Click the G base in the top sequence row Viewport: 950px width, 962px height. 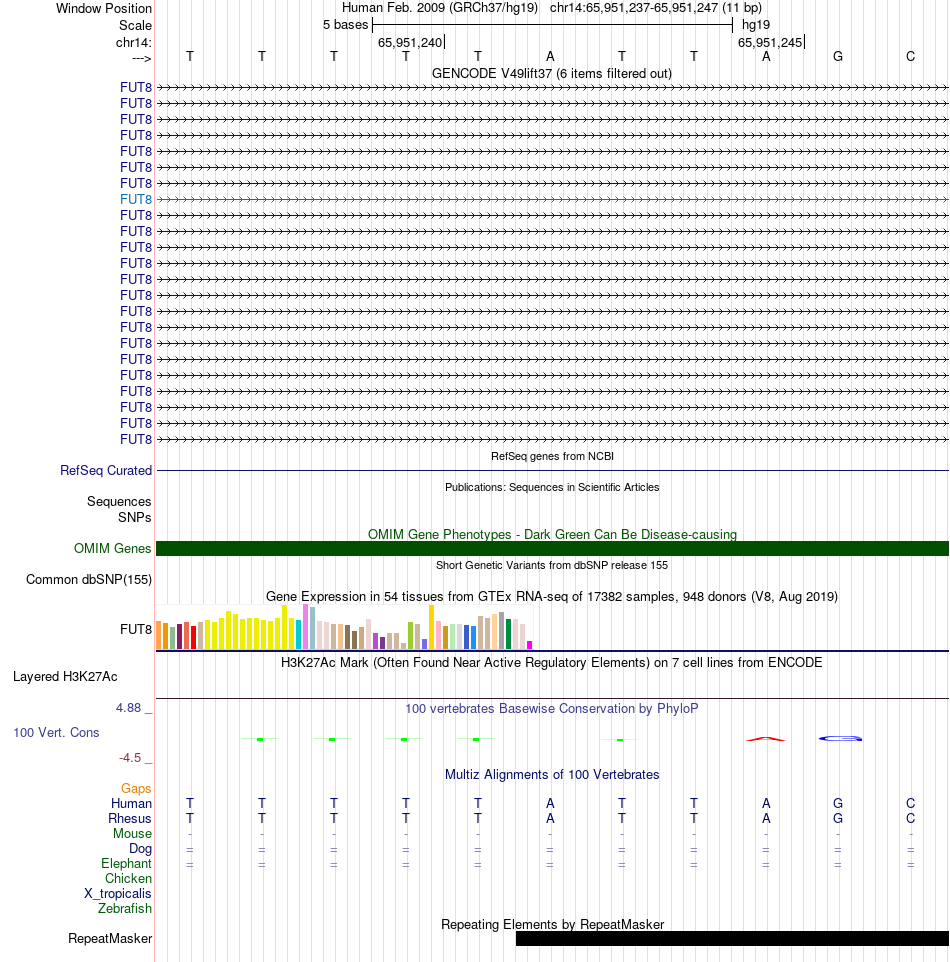[838, 56]
